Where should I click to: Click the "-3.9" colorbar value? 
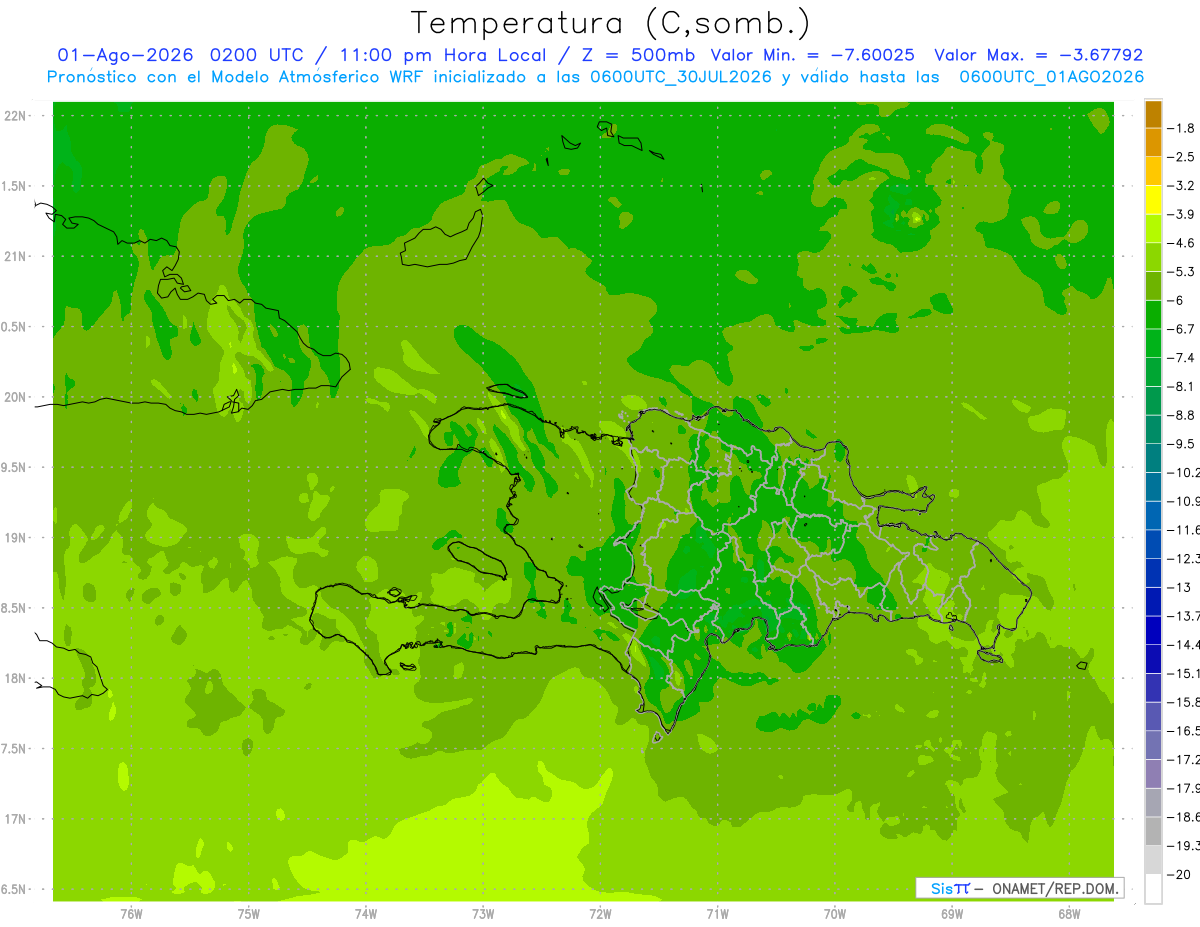tap(1180, 214)
